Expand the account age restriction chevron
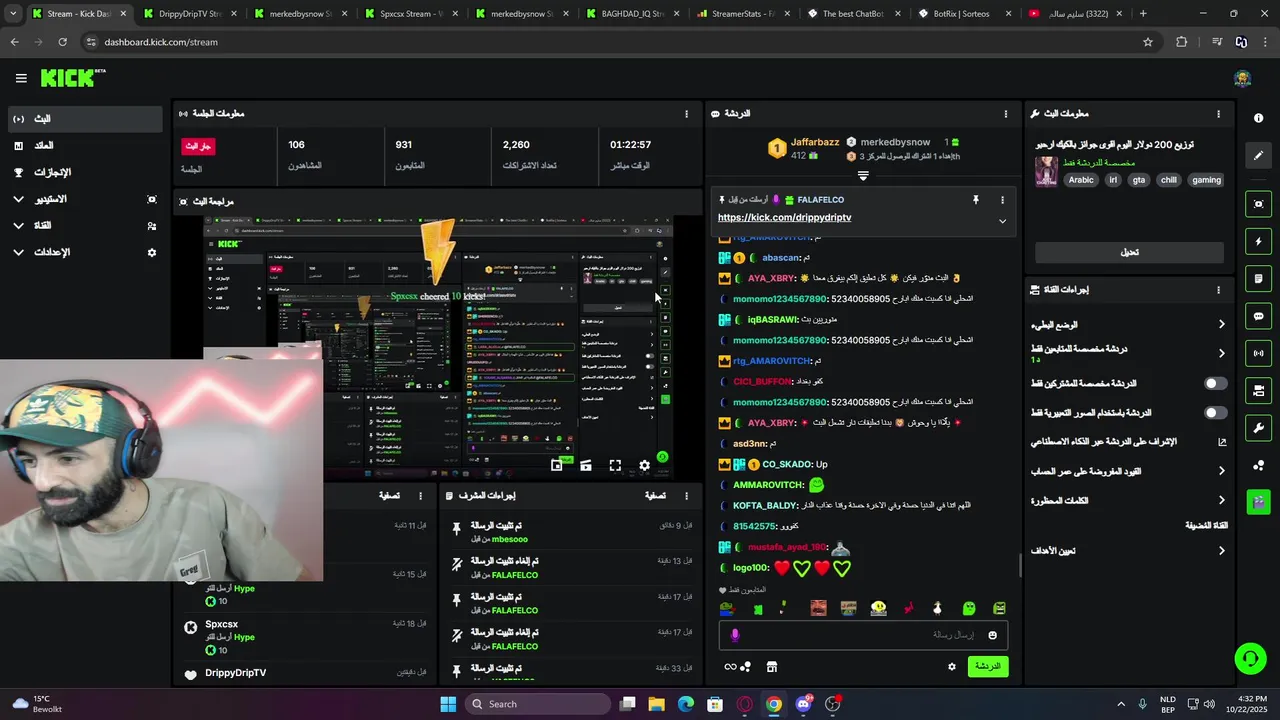The height and width of the screenshot is (720, 1280). (x=1221, y=471)
